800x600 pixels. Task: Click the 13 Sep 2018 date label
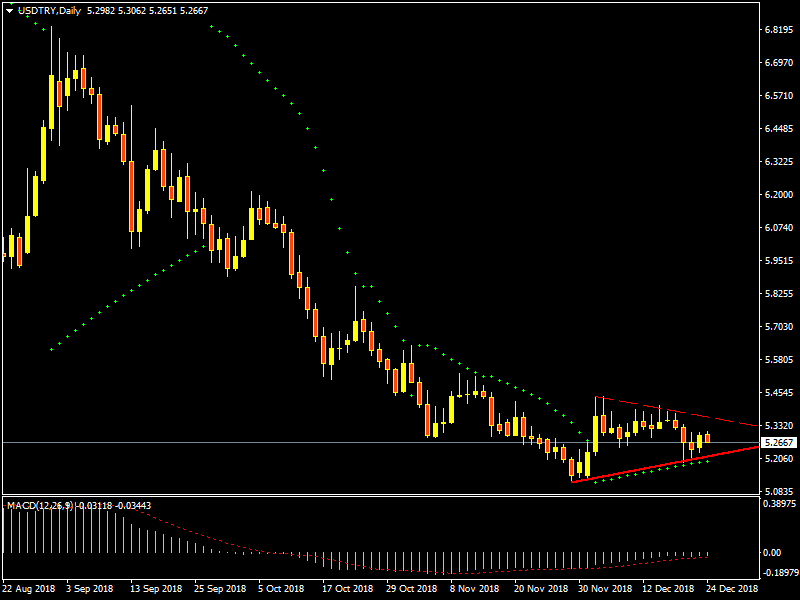(x=155, y=590)
